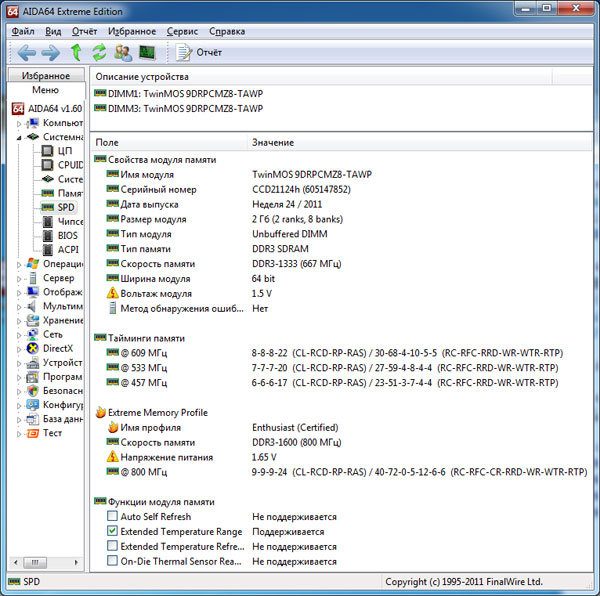
Task: Select the DIMM3 TwinMOS device row
Action: [179, 109]
